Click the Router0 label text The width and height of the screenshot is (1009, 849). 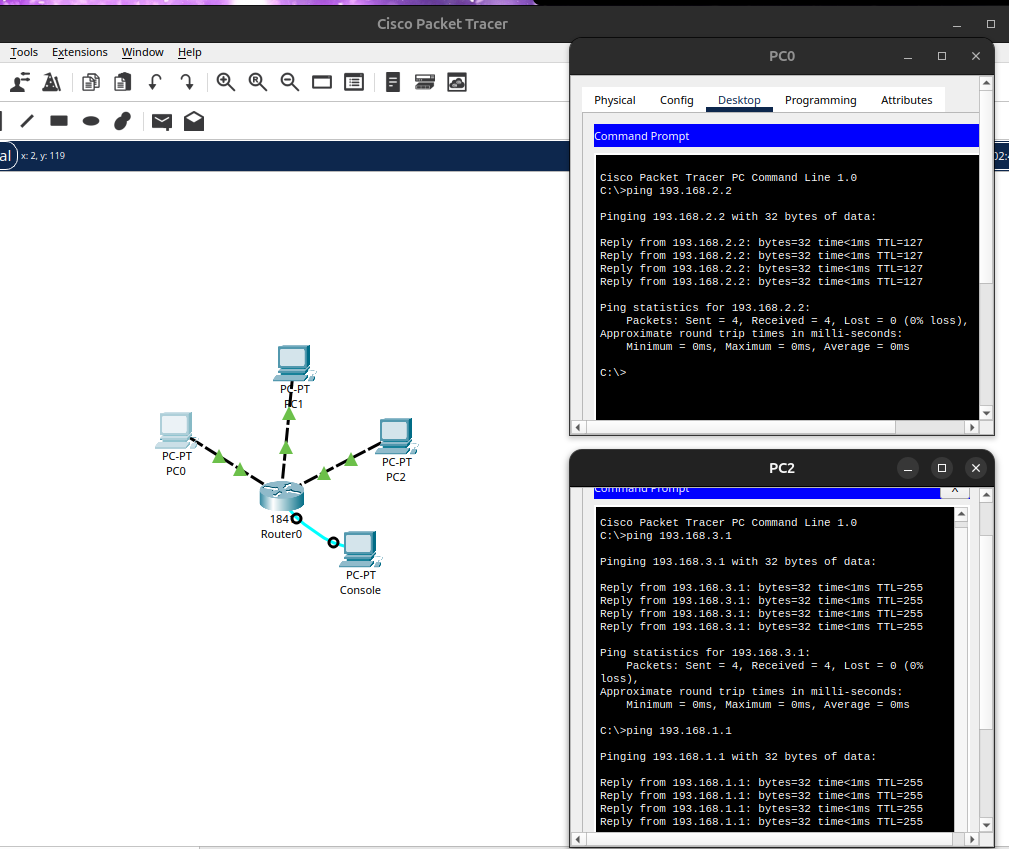[x=281, y=534]
